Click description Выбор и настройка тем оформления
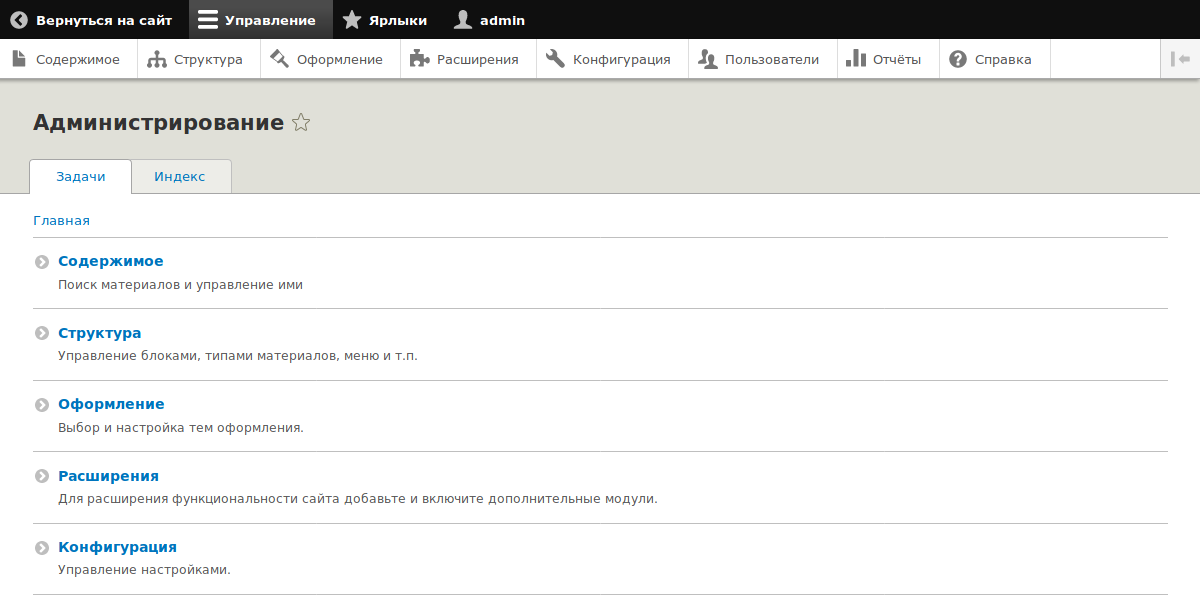1200x600 pixels. click(x=181, y=428)
